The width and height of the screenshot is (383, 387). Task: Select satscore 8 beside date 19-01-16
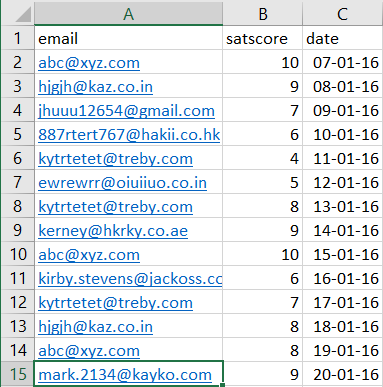point(263,350)
